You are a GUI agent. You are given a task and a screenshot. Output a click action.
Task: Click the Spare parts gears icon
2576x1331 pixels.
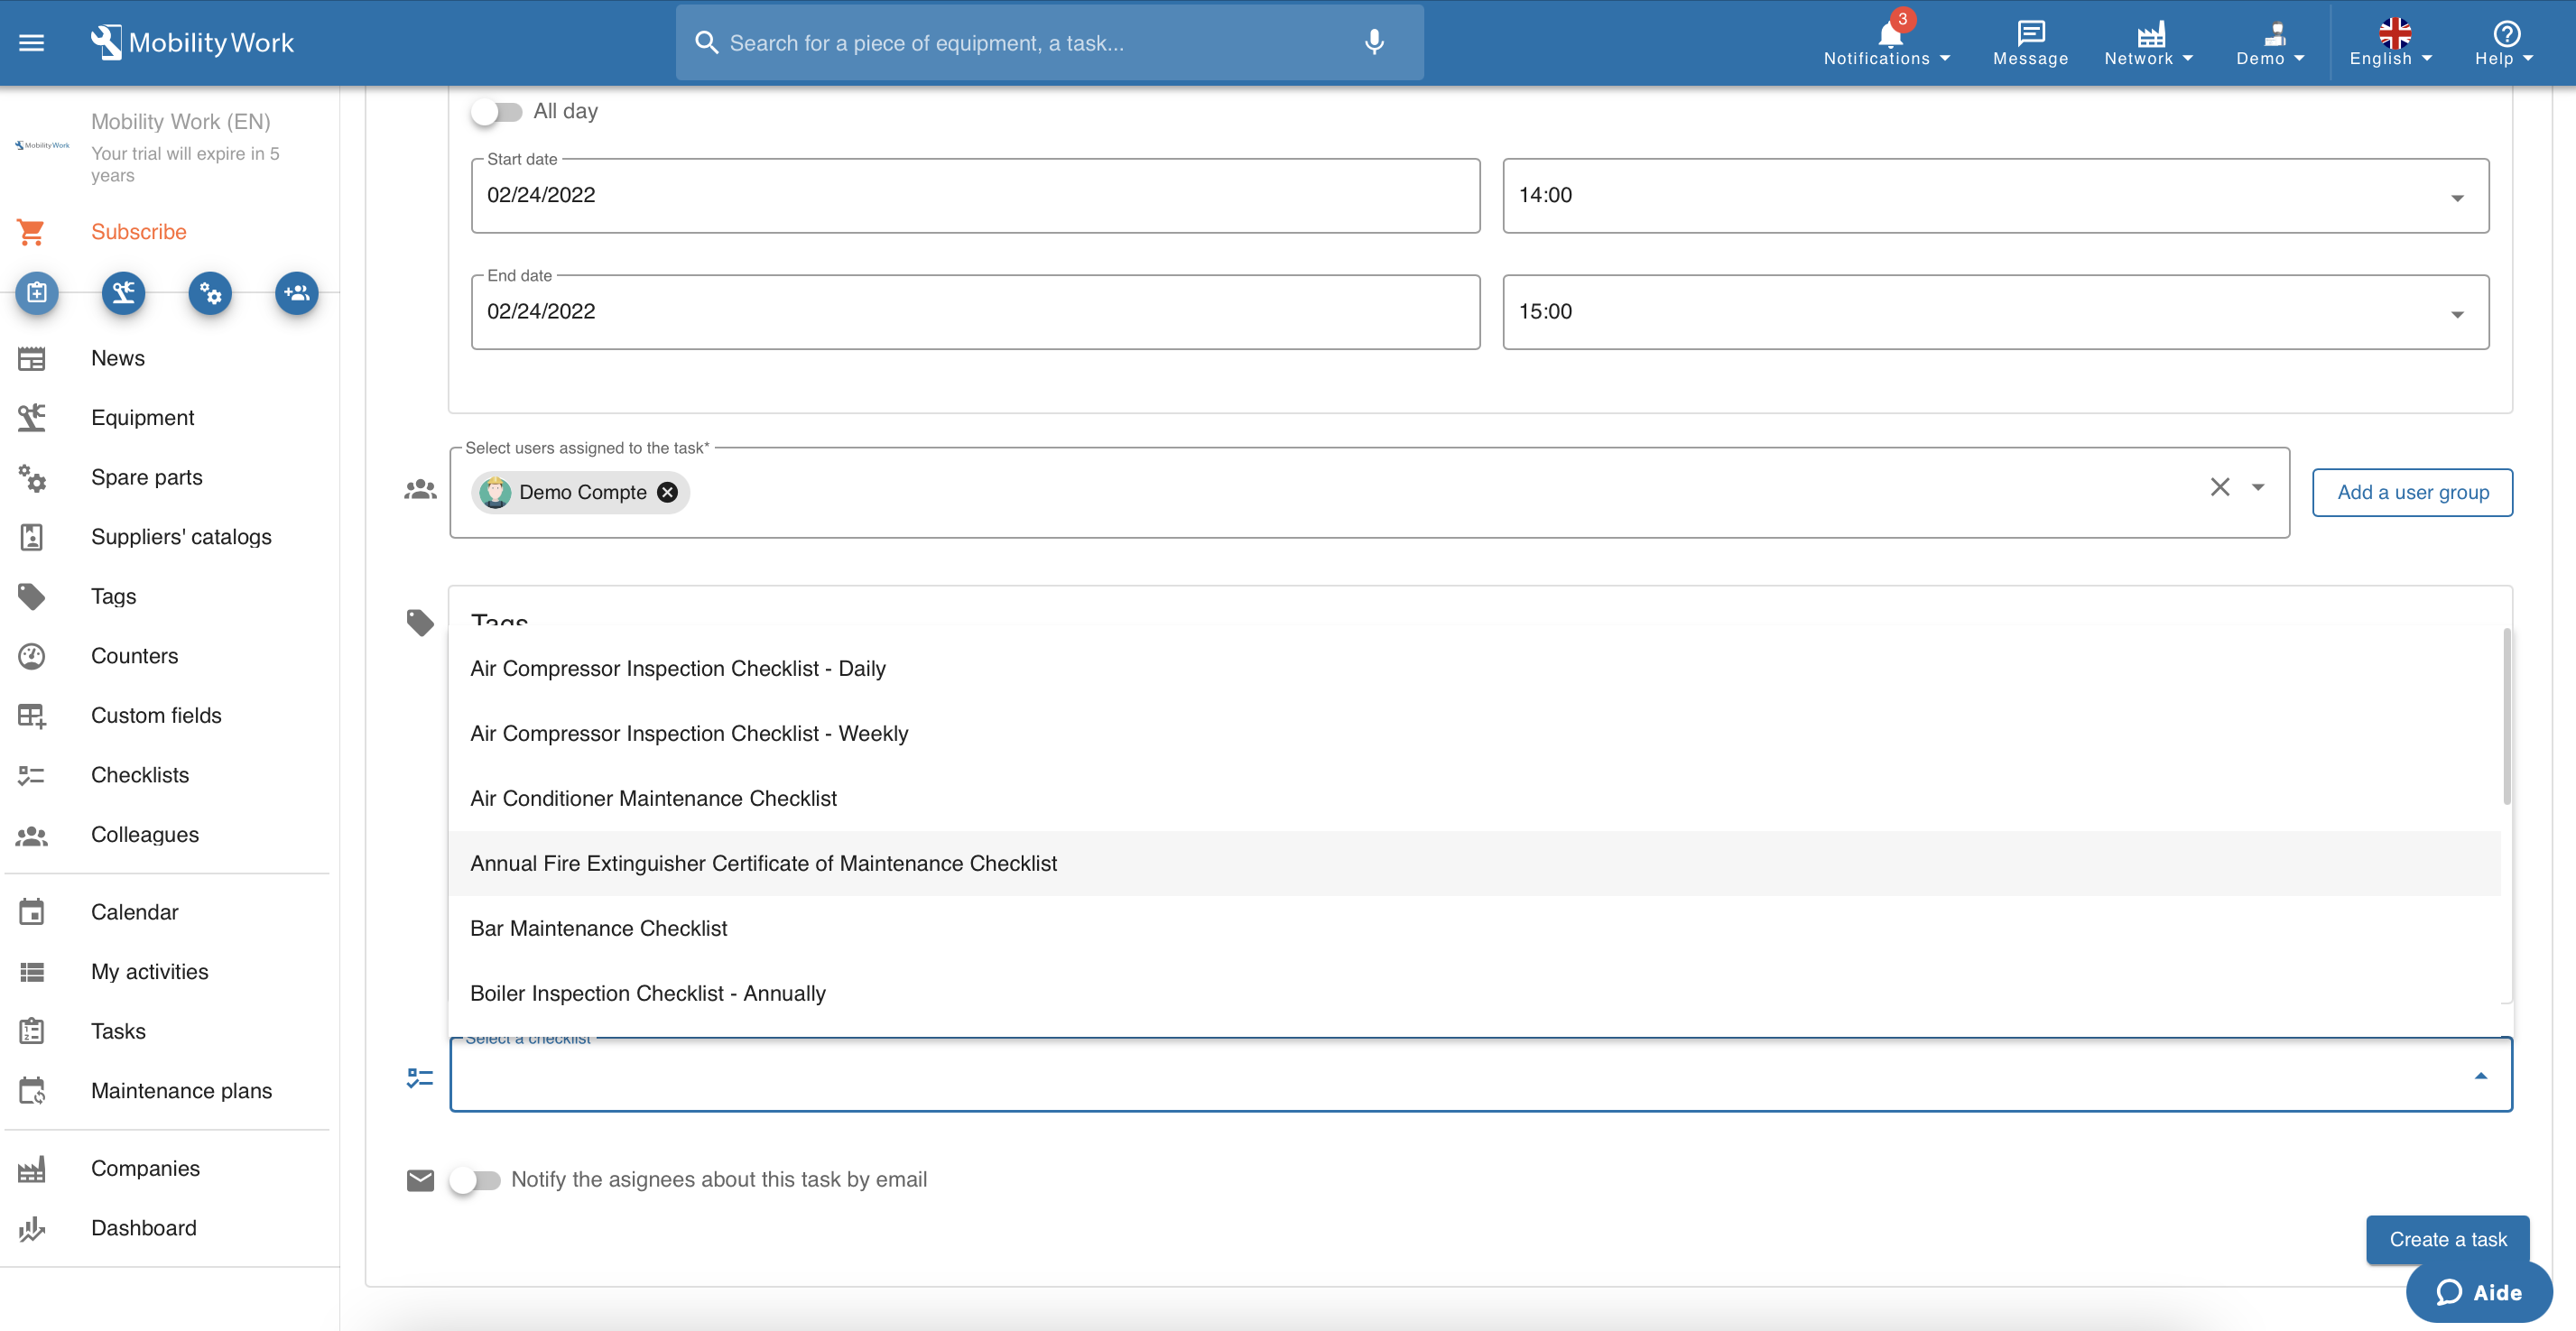32,478
